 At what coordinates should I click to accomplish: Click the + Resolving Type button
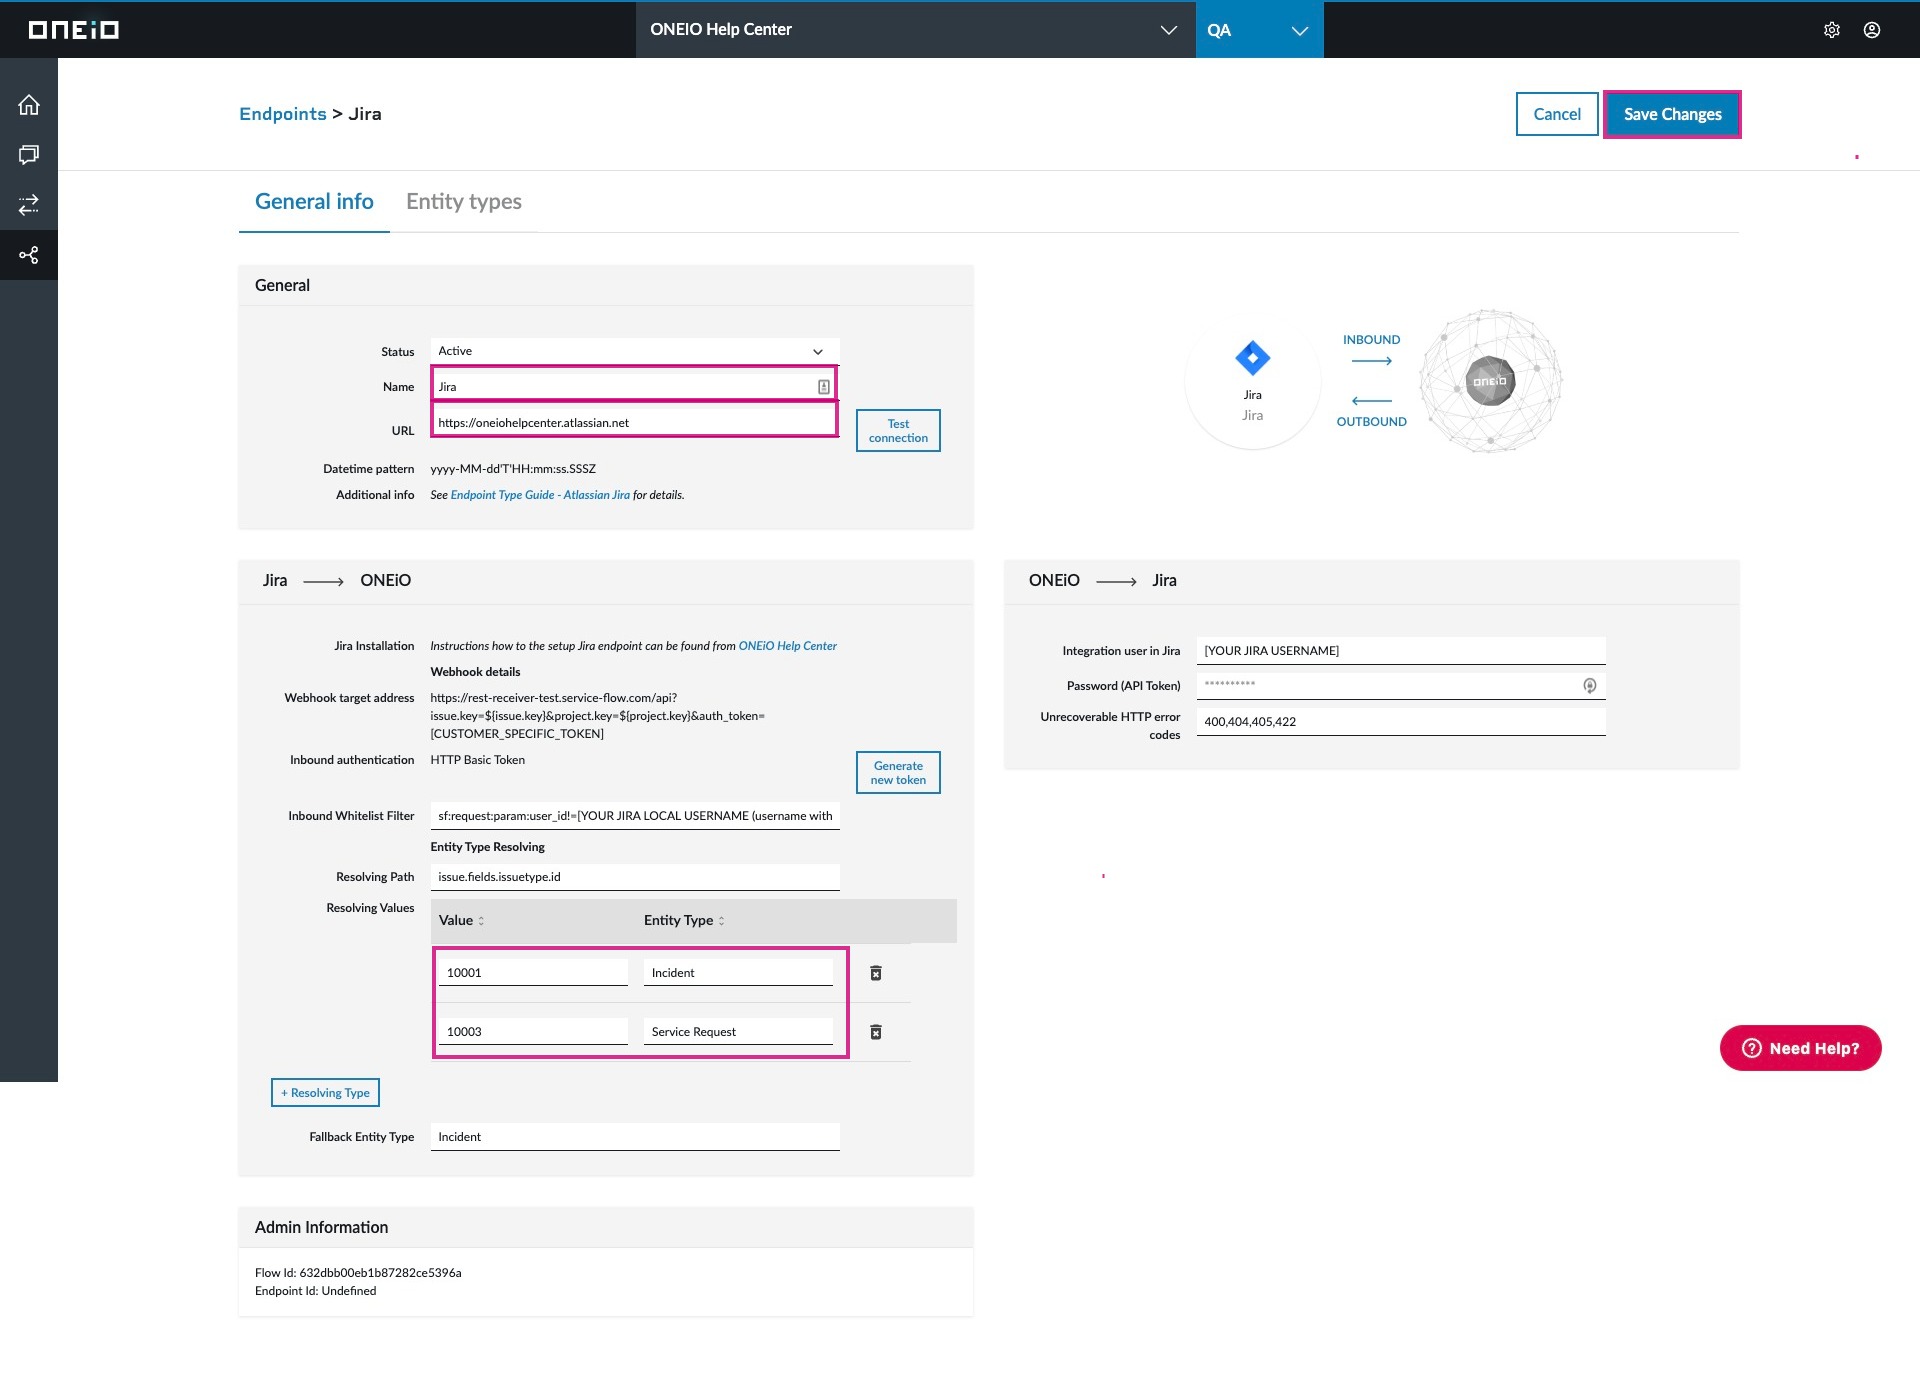[325, 1093]
